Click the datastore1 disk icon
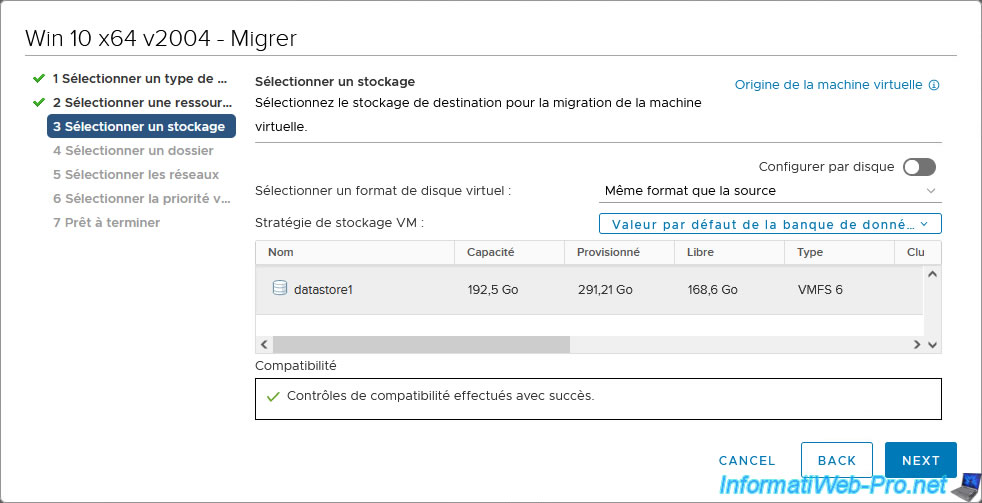982x503 pixels. pyautogui.click(x=280, y=289)
